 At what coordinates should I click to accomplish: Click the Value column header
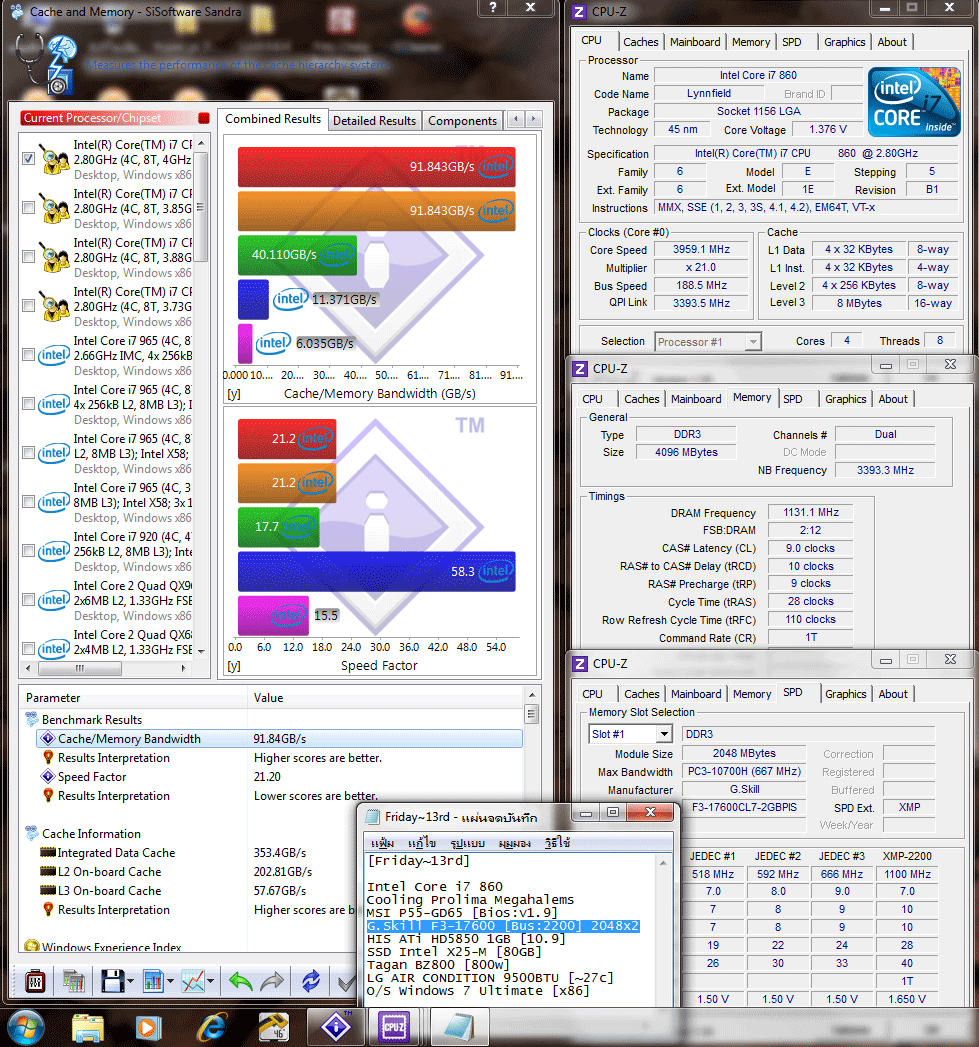tap(386, 698)
